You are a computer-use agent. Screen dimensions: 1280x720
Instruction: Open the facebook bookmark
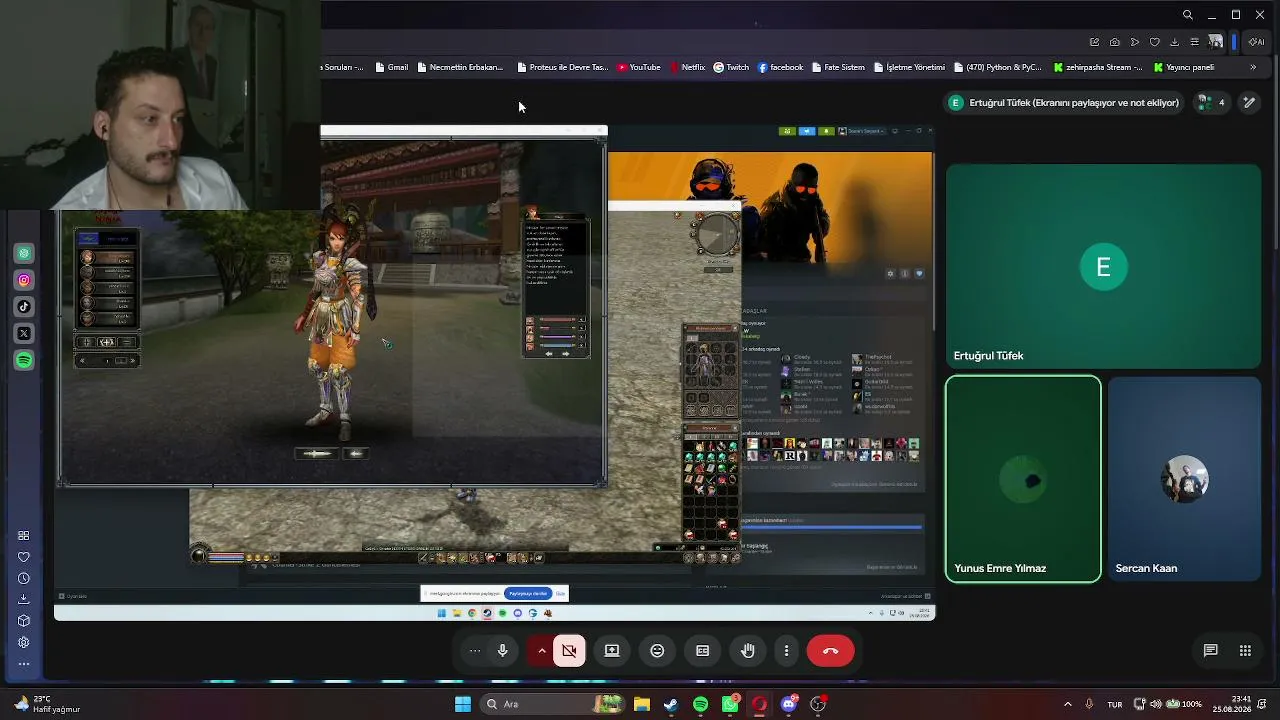pyautogui.click(x=780, y=67)
